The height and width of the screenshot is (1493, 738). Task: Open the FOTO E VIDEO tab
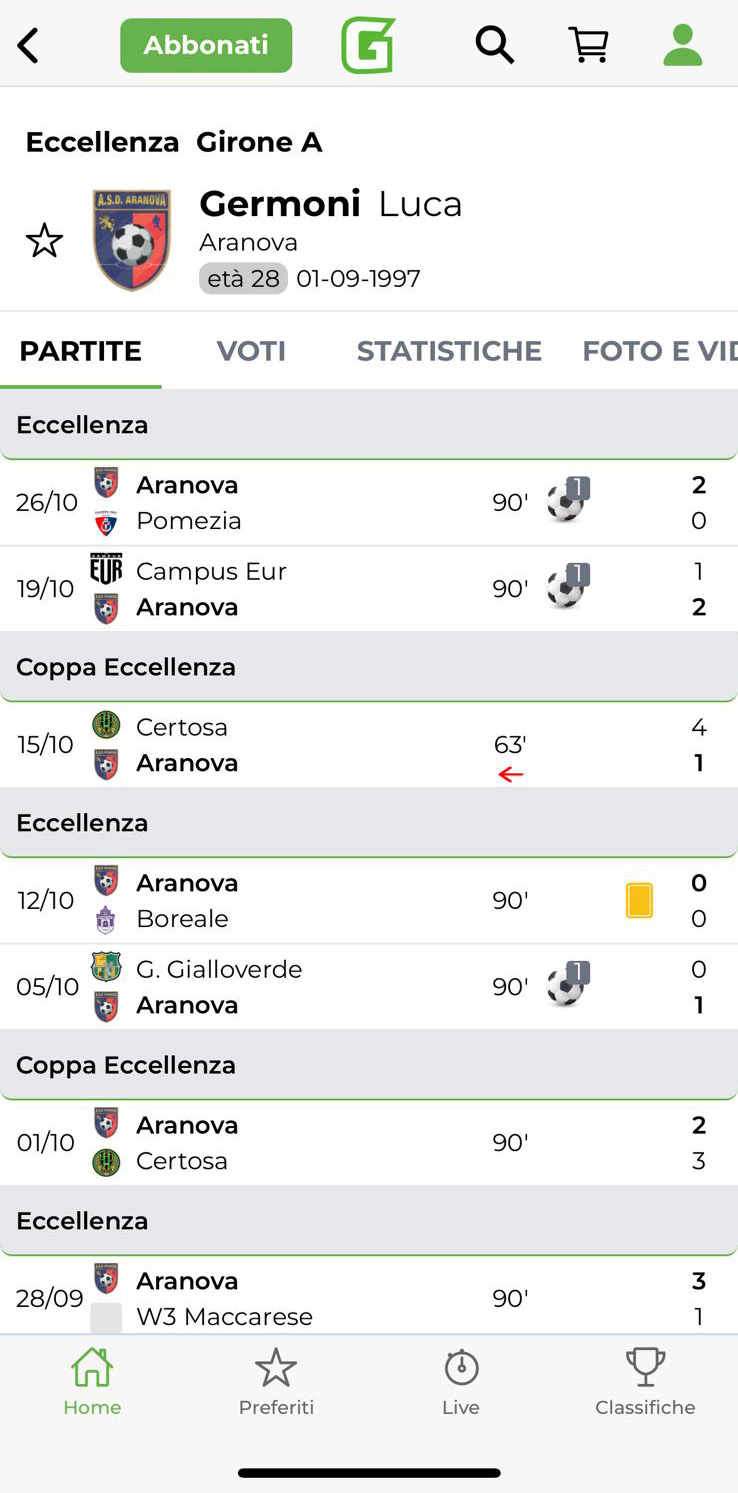coord(660,351)
